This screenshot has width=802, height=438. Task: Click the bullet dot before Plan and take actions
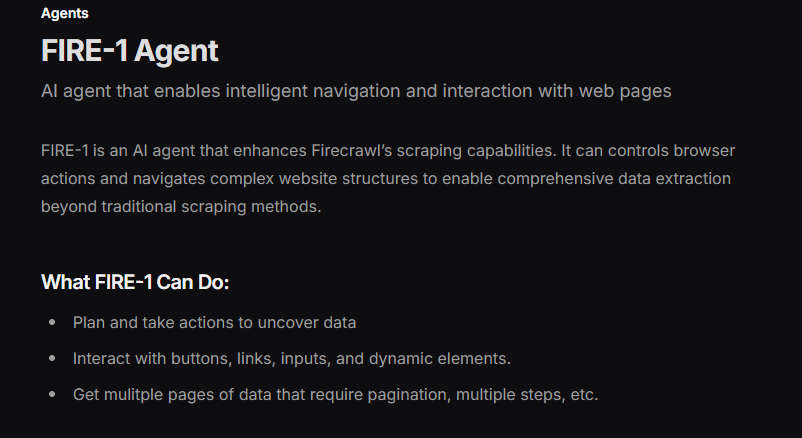(52, 322)
